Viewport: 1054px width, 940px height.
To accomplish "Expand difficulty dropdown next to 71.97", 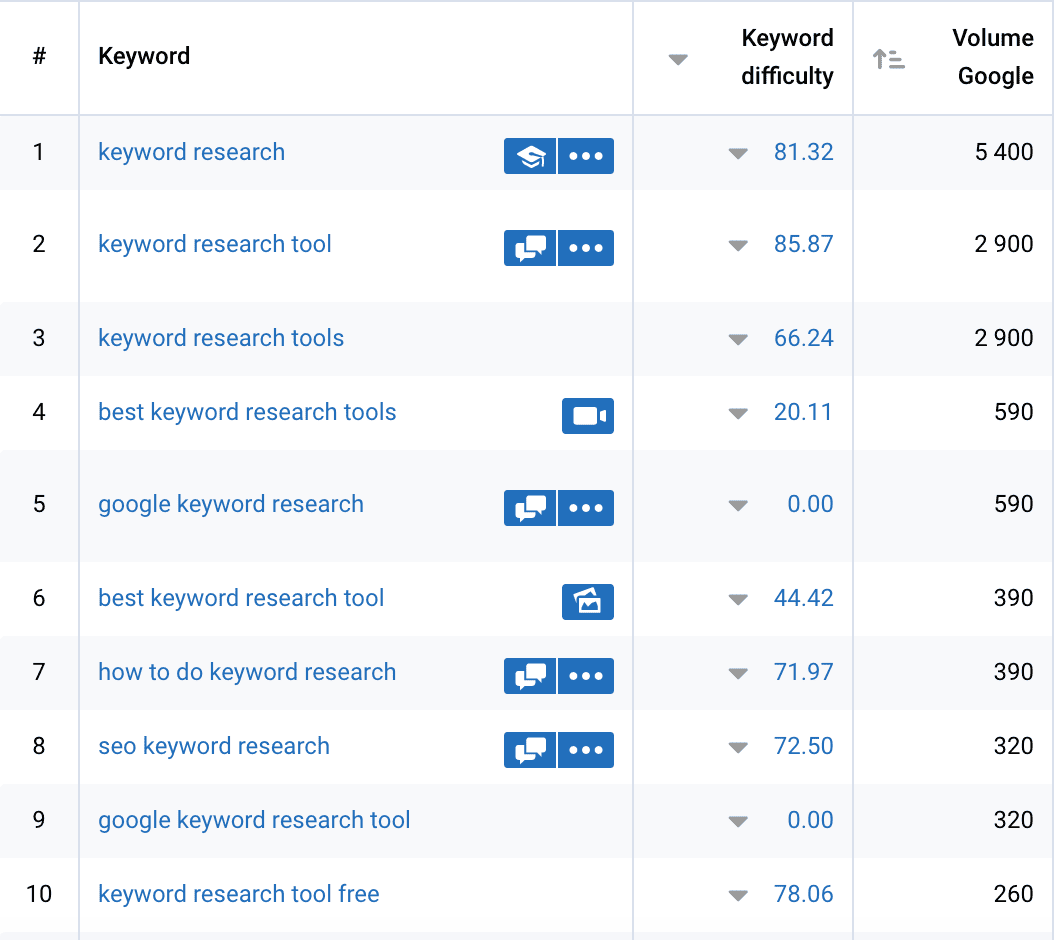I will (x=738, y=673).
